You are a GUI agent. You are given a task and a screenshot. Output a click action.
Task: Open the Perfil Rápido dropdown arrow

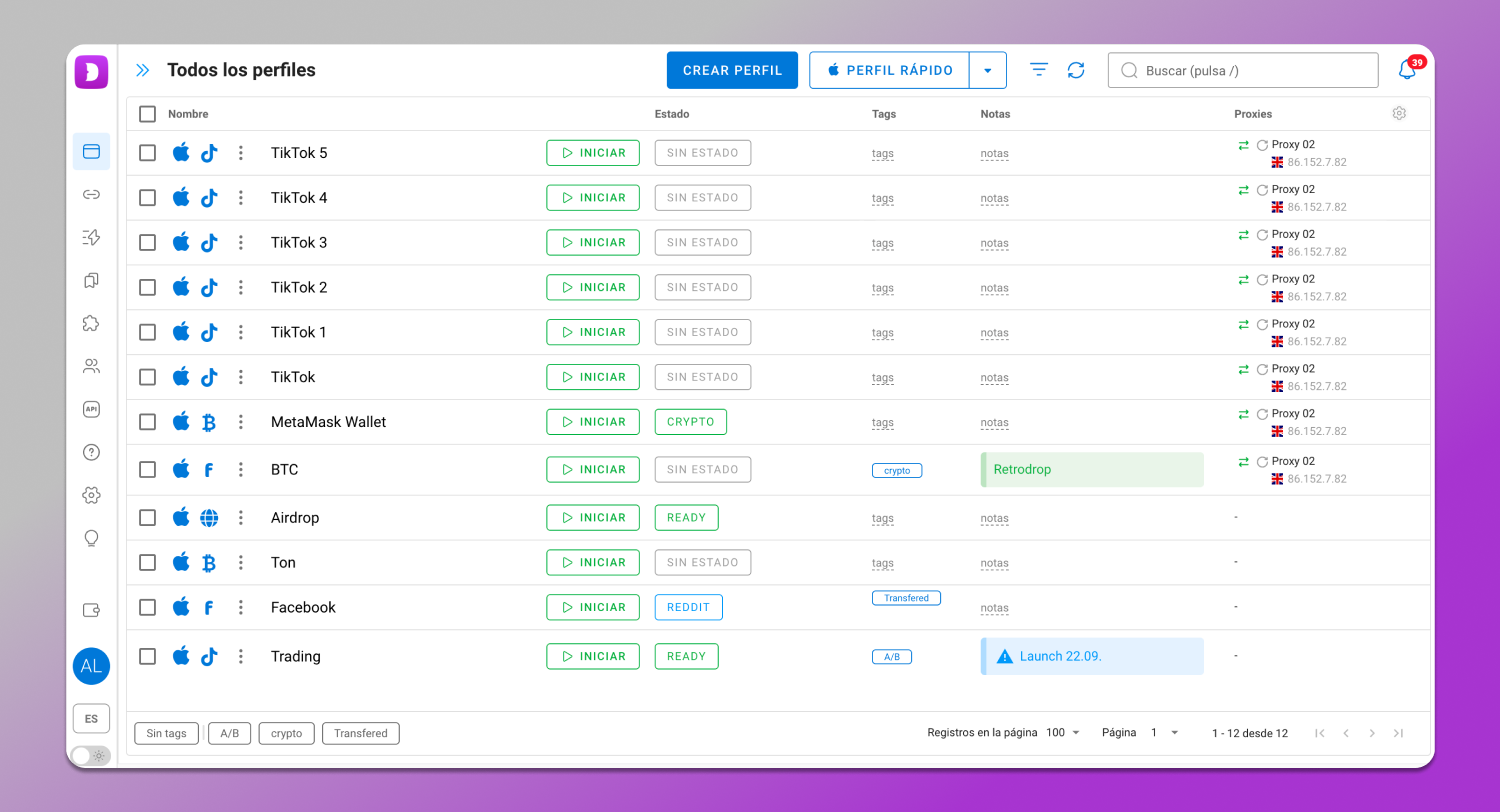point(988,71)
